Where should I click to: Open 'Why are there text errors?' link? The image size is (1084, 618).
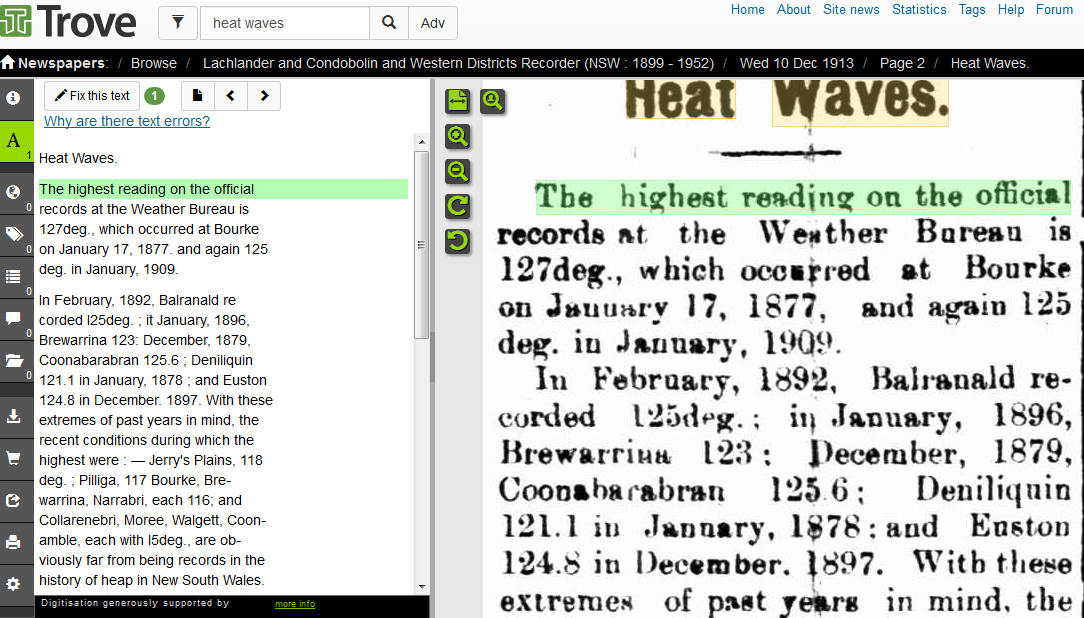coord(127,122)
